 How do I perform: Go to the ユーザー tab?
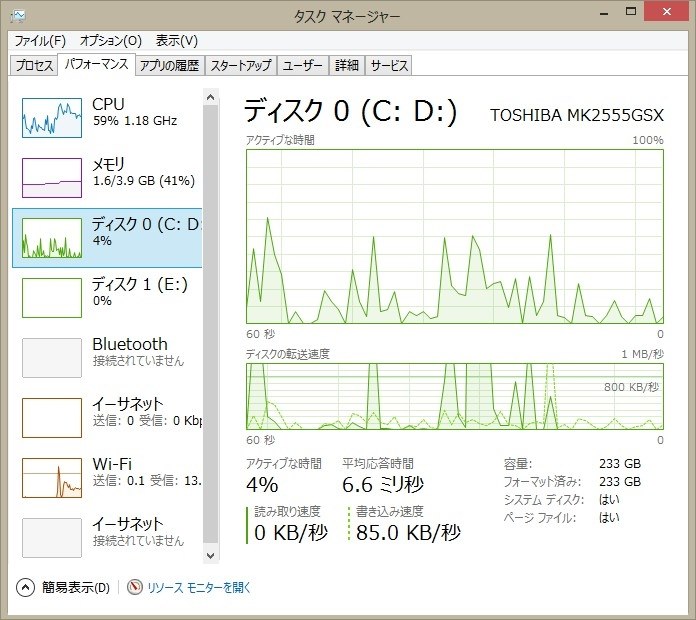[x=303, y=66]
